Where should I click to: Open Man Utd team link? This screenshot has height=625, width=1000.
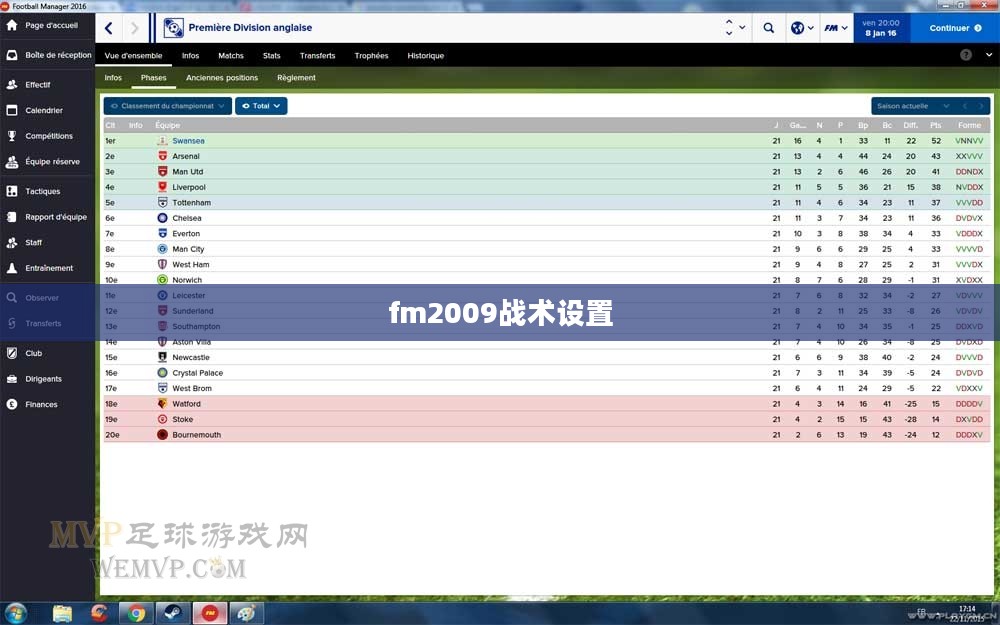(188, 172)
